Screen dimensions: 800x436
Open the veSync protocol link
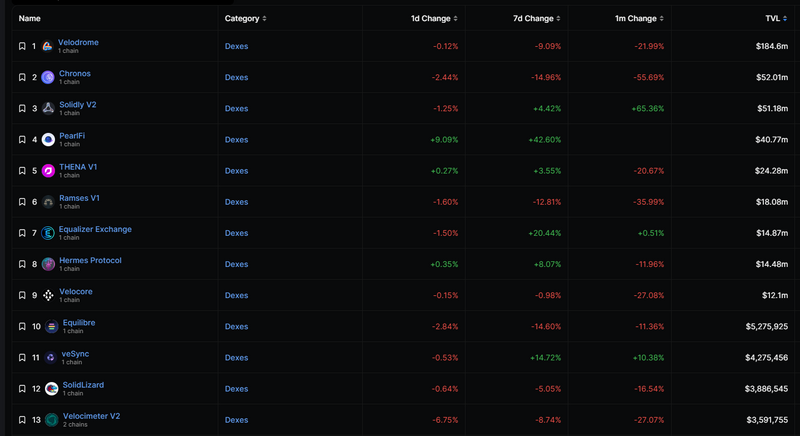(x=75, y=353)
